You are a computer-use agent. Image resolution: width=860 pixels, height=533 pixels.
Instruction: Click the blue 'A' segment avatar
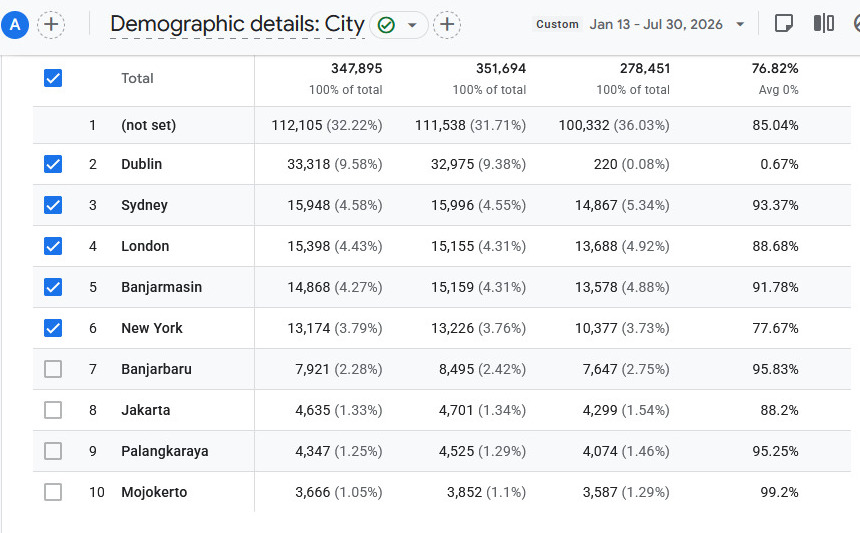coord(15,25)
